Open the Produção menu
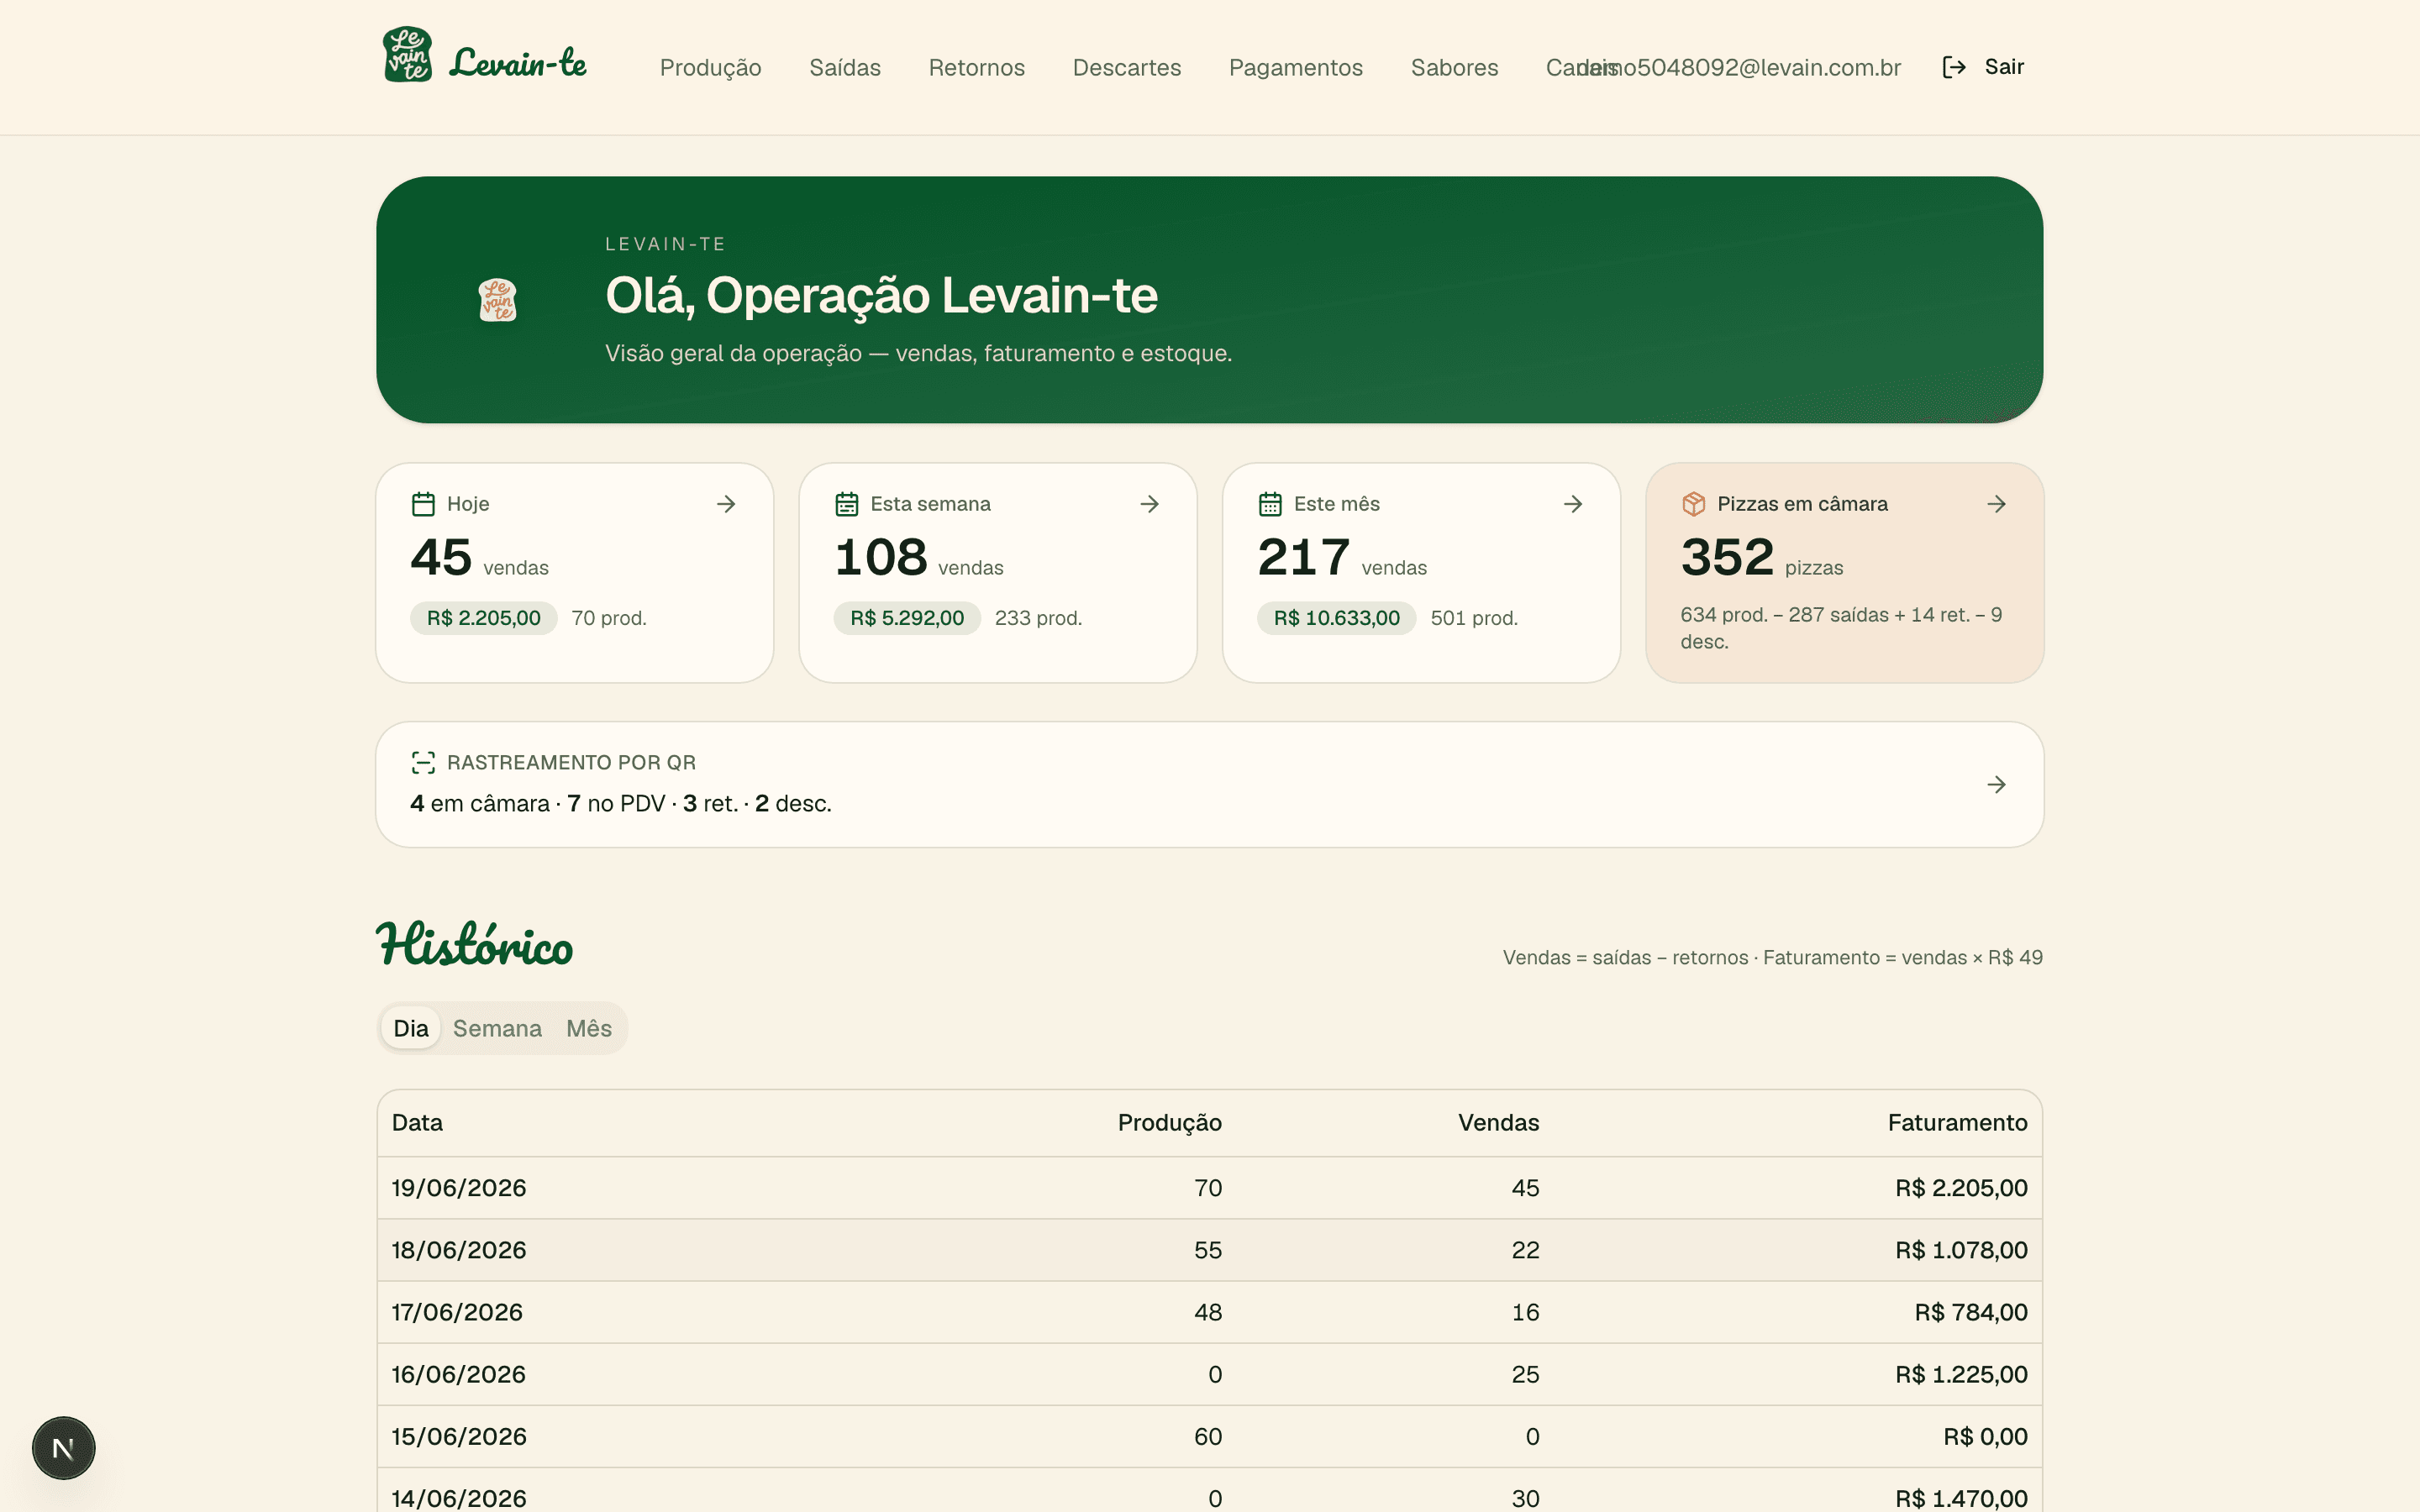Screen dimensions: 2420x1512 (x=711, y=67)
